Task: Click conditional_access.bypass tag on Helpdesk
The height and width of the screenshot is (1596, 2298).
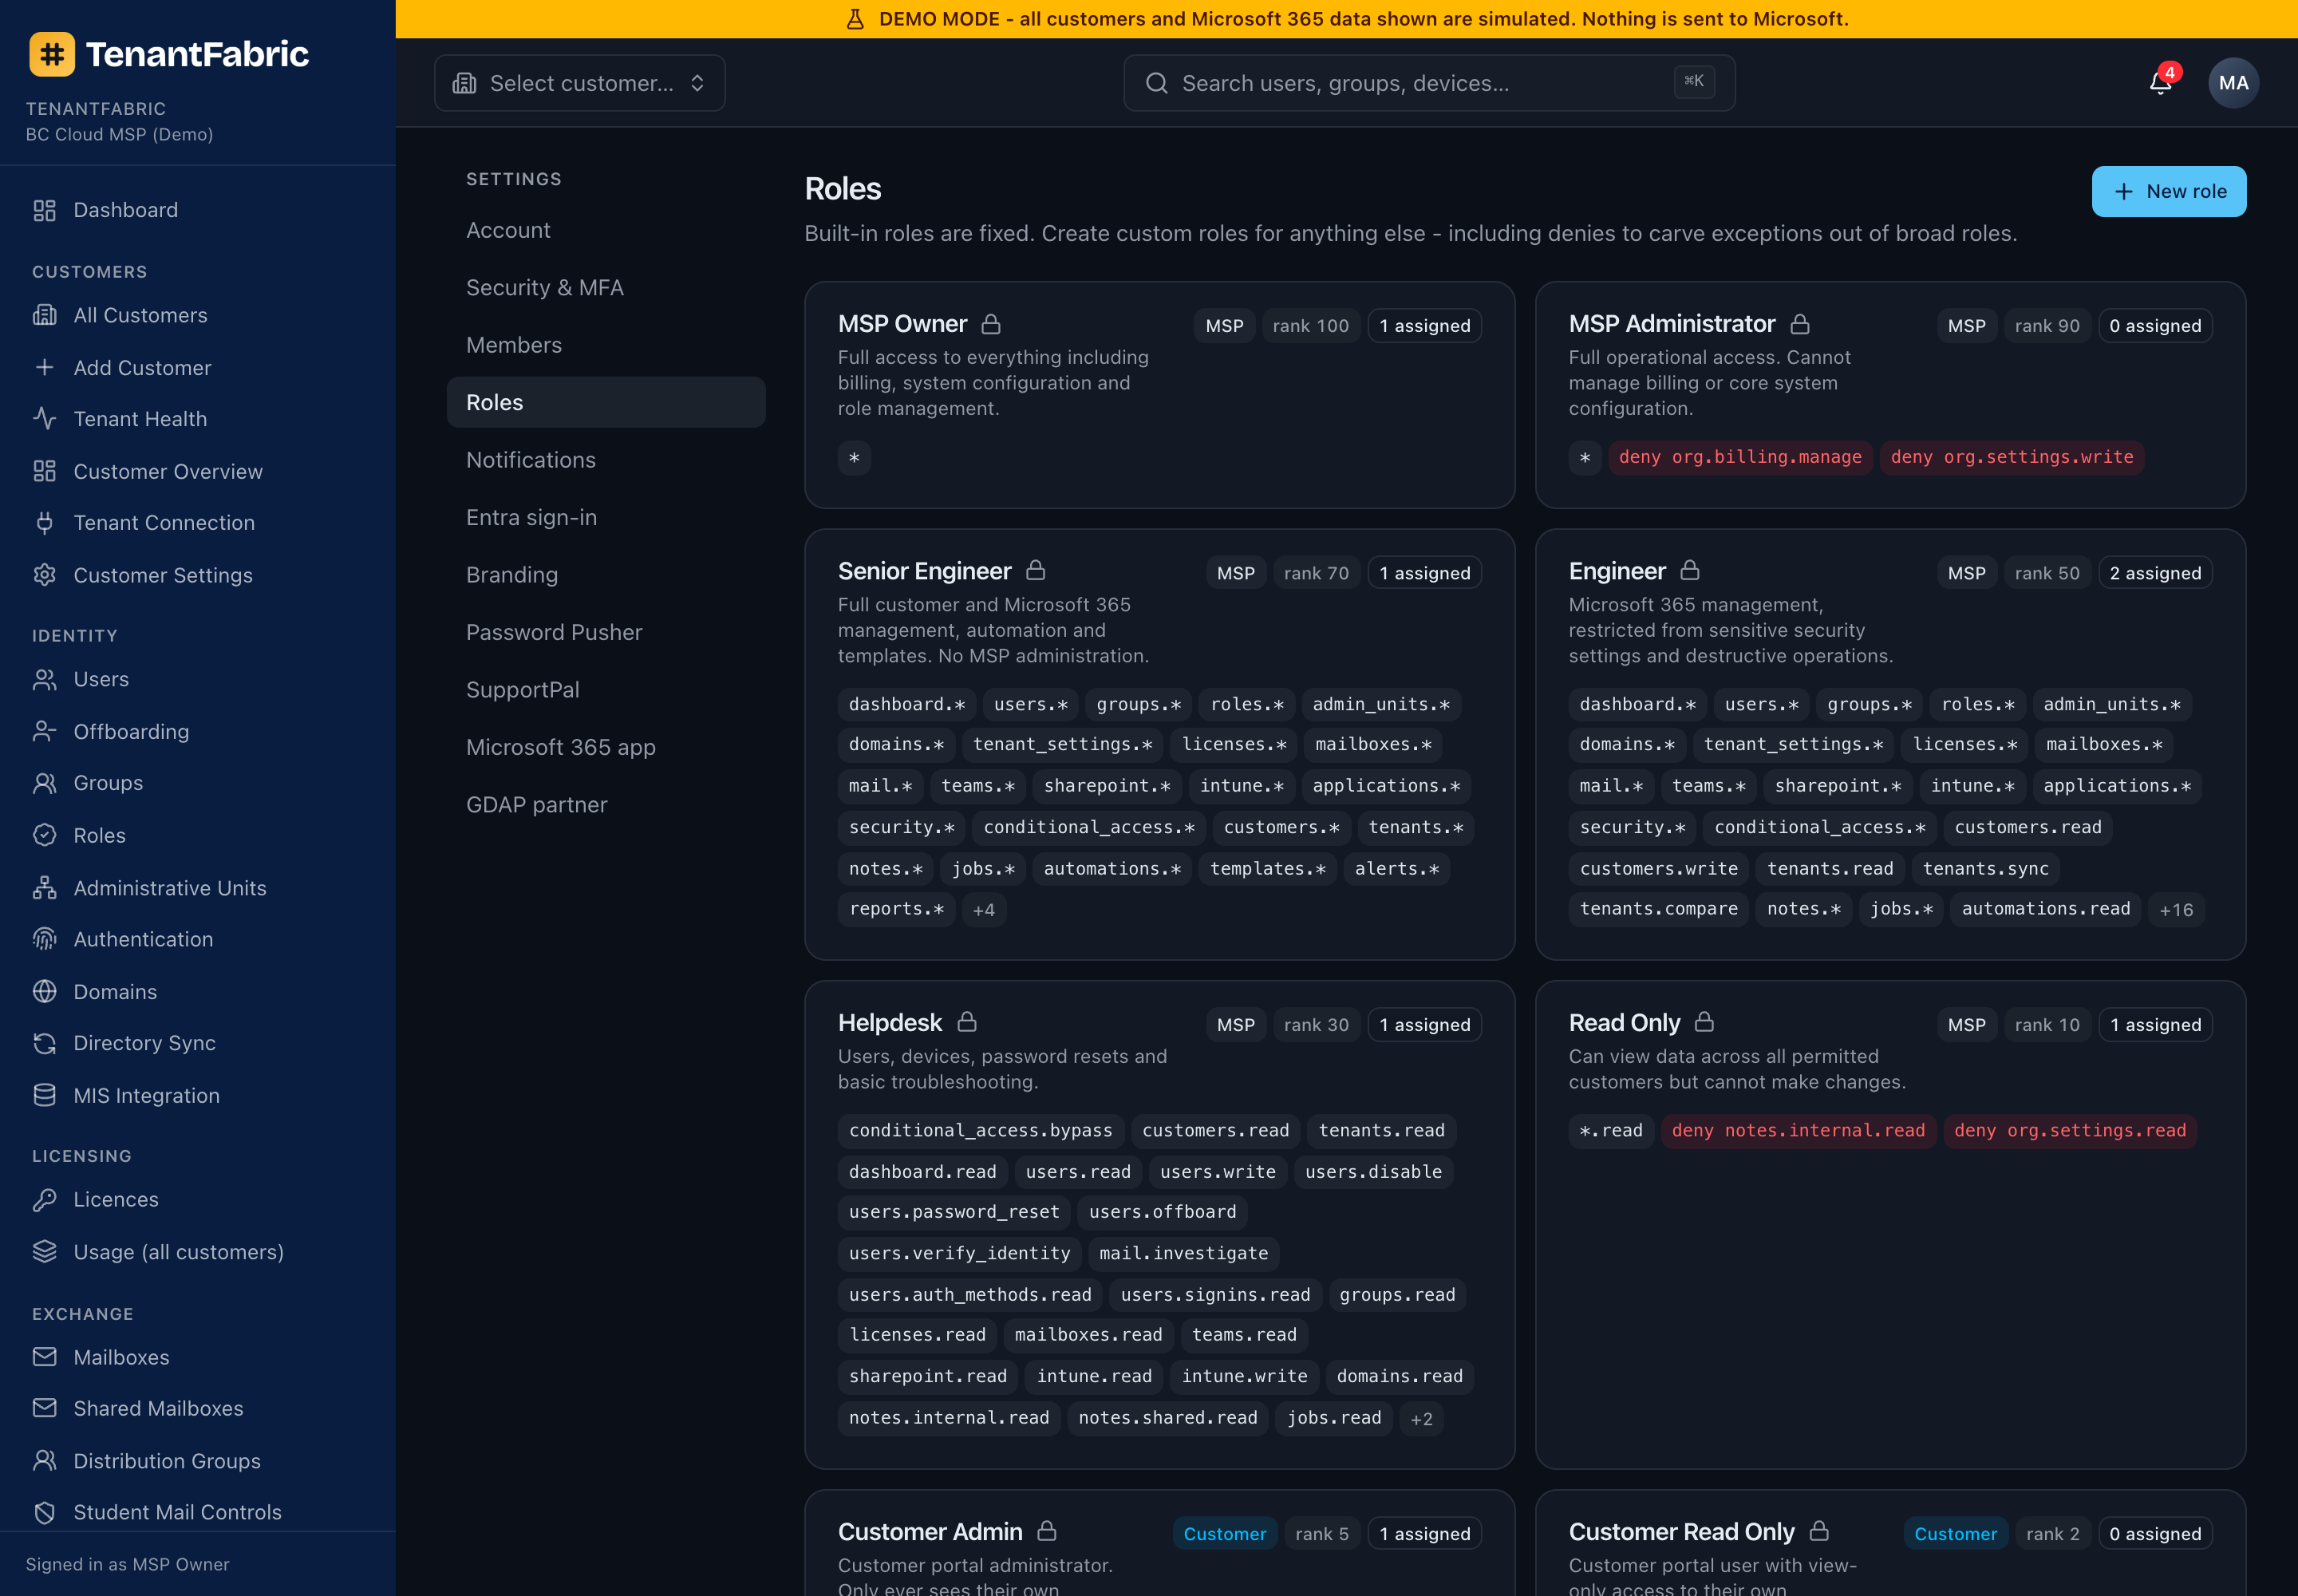Action: [x=980, y=1131]
